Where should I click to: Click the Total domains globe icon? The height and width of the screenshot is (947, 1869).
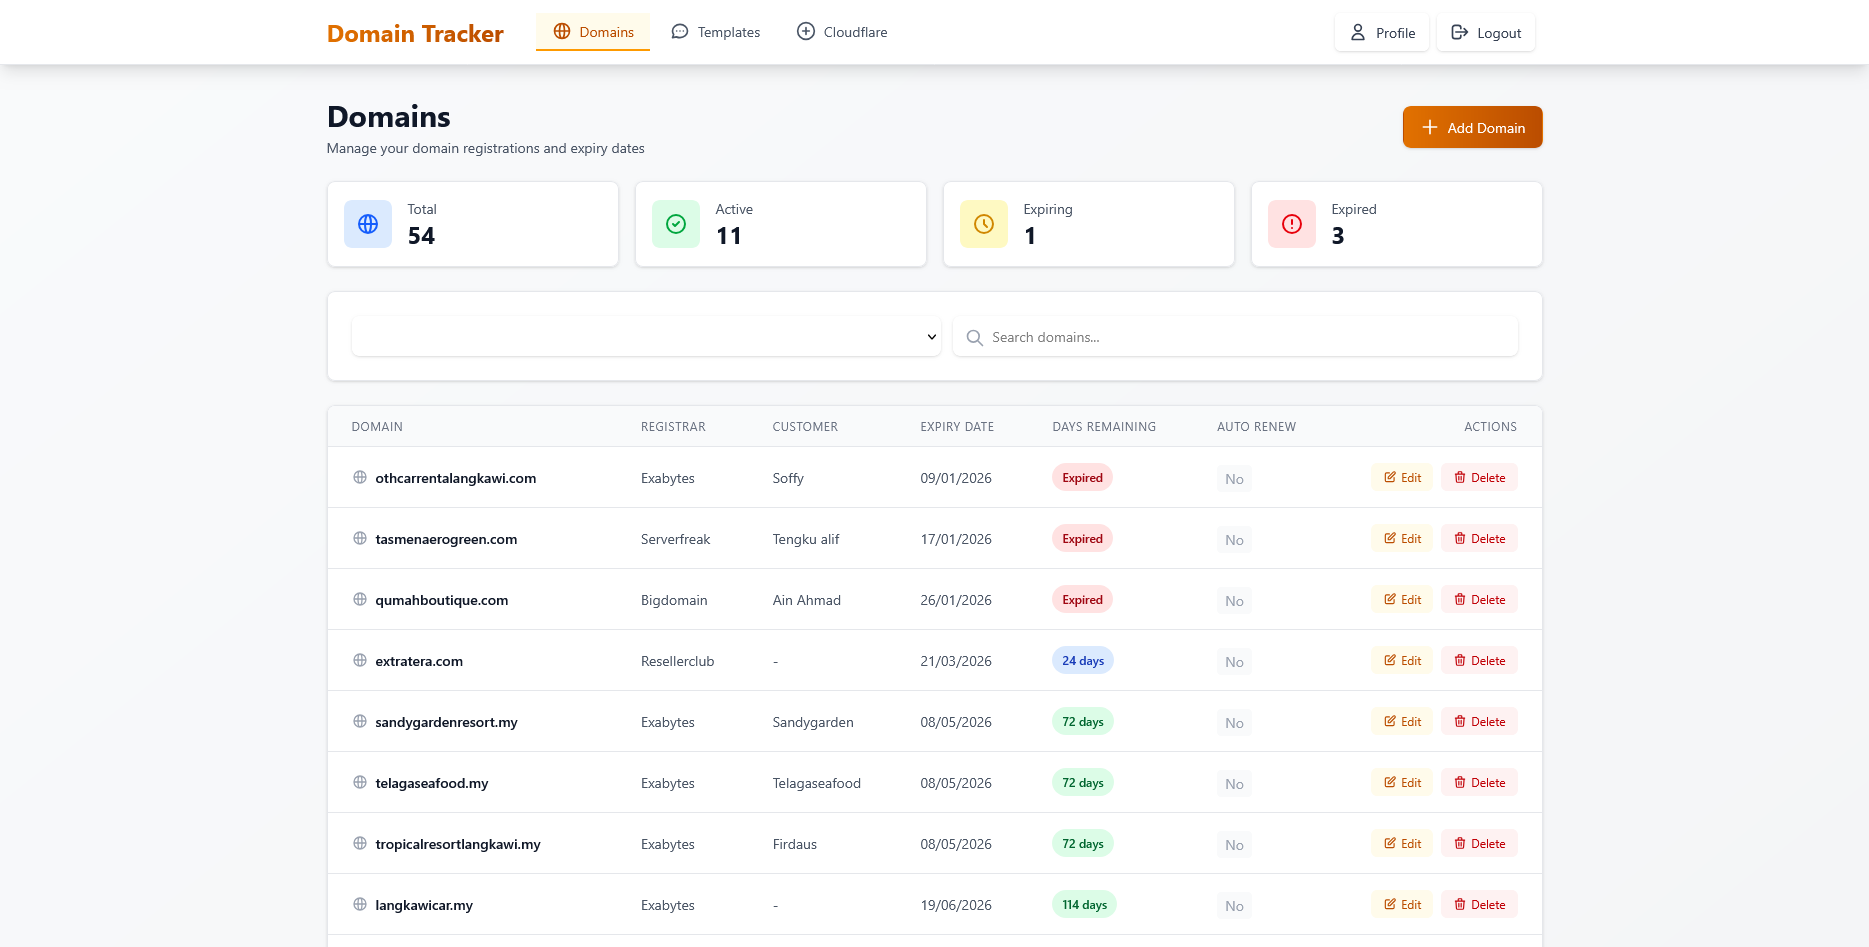[x=367, y=224]
